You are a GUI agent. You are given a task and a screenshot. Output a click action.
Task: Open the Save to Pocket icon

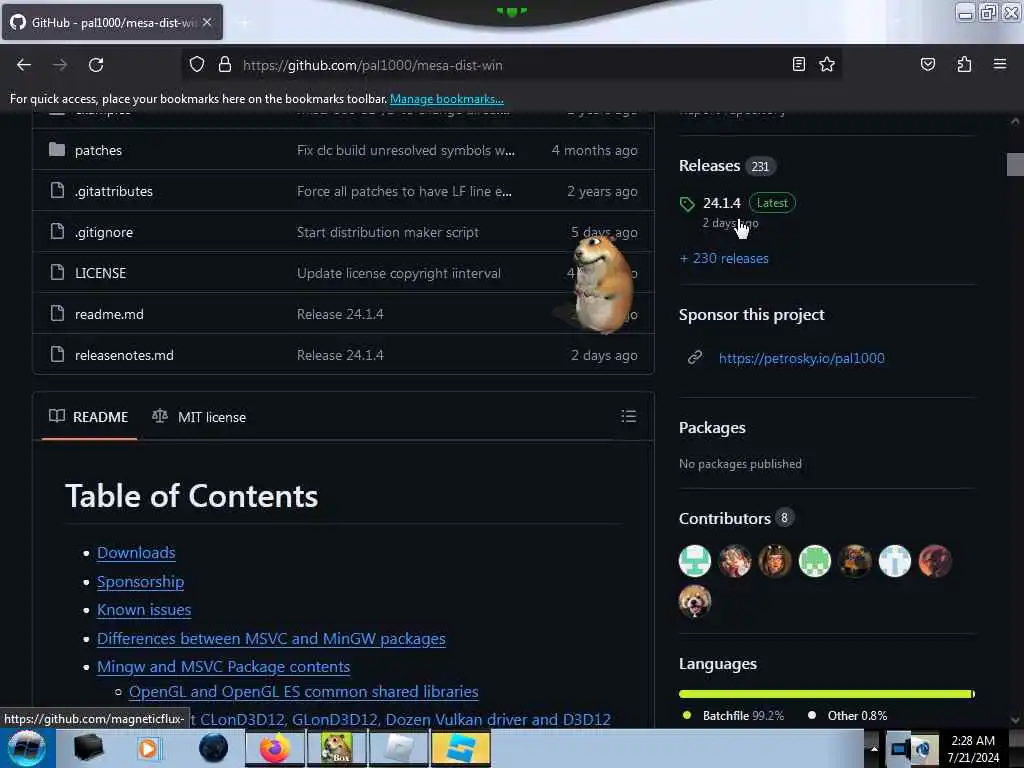pos(927,64)
